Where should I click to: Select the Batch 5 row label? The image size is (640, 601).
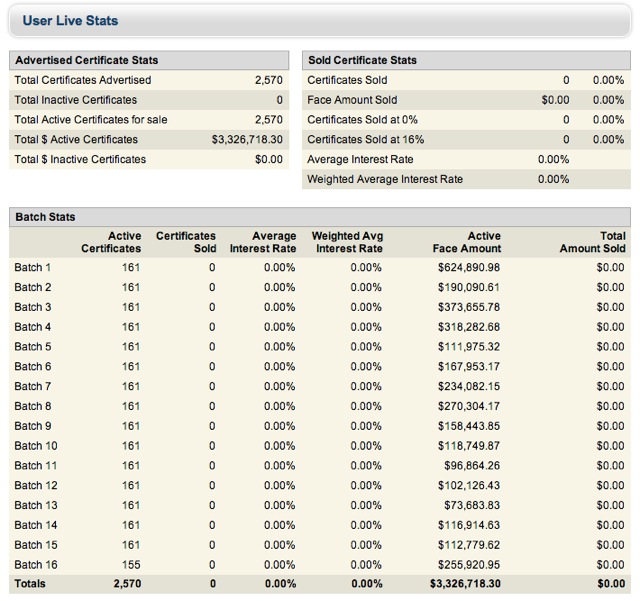tap(33, 347)
